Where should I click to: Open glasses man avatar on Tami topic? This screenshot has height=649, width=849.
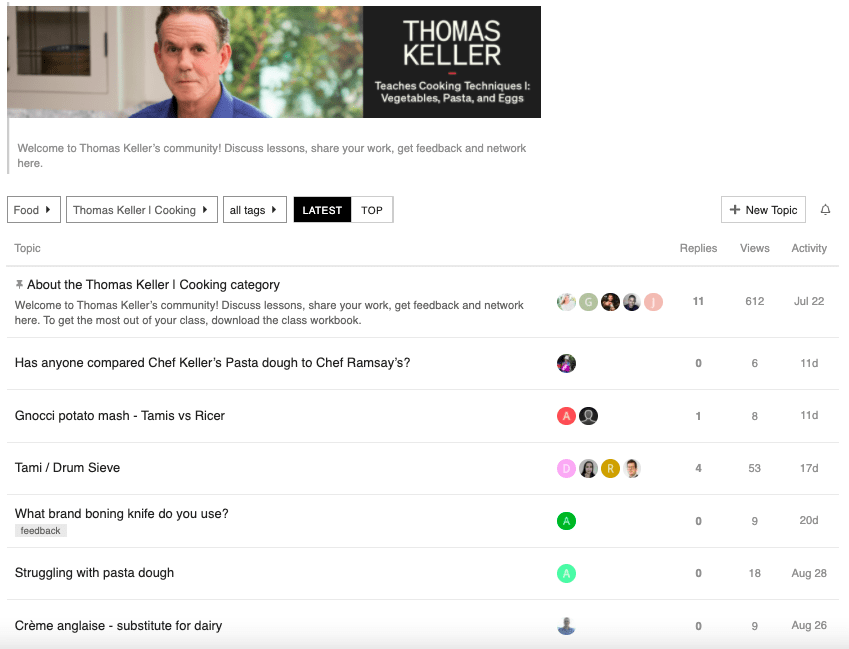click(x=632, y=468)
